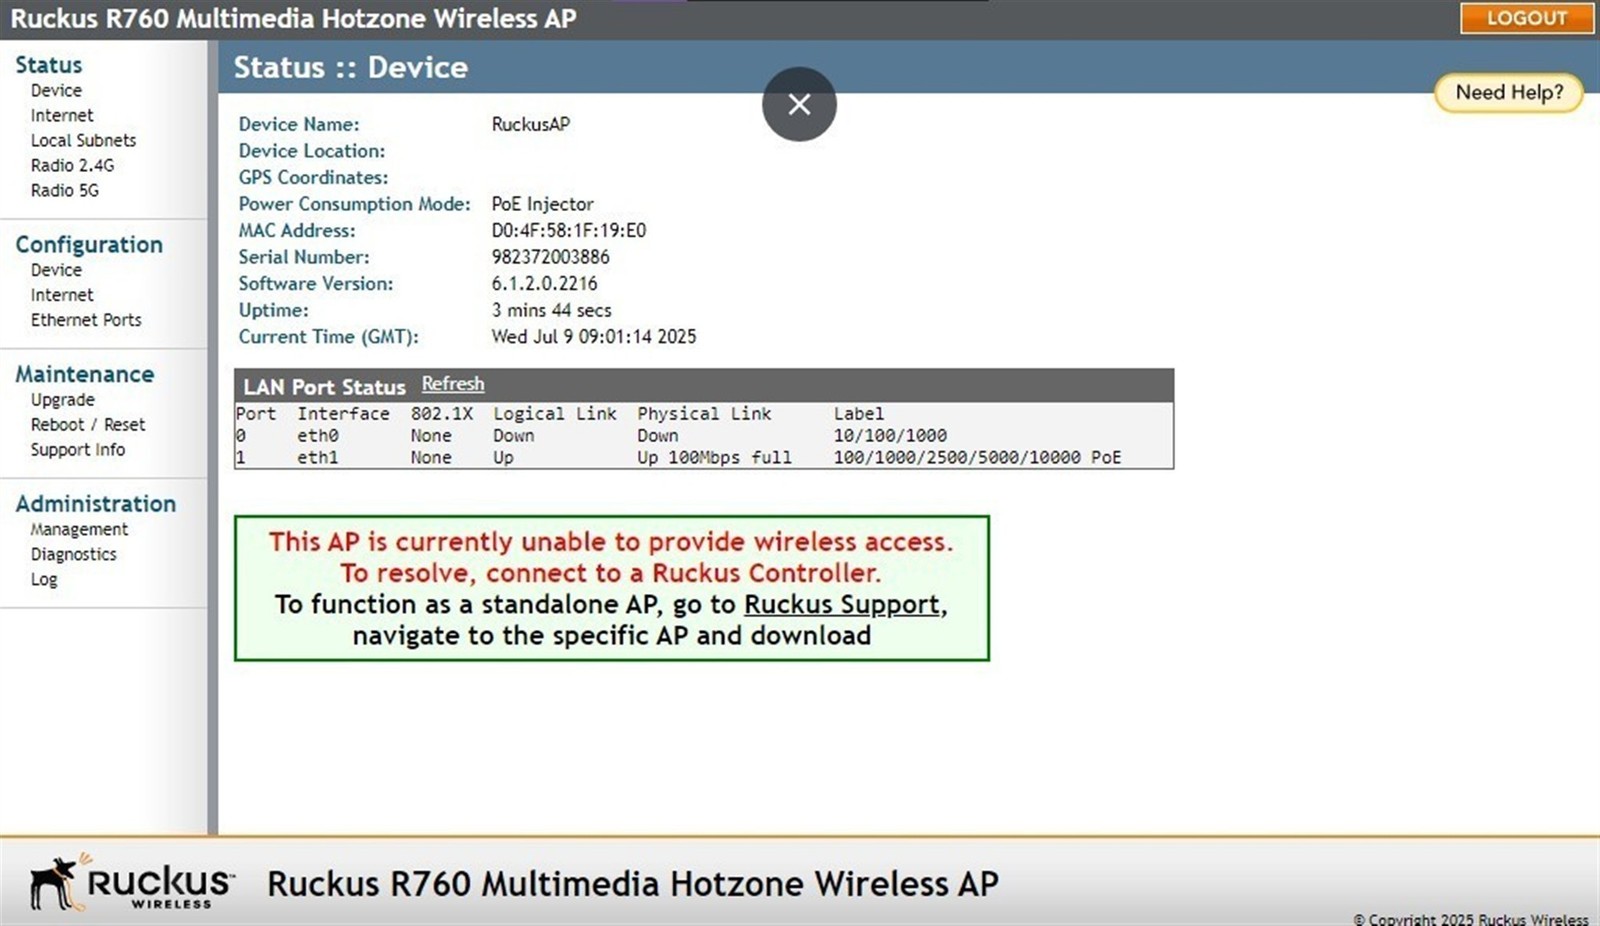The width and height of the screenshot is (1600, 926).
Task: Open the Diagnostics administration page
Action: click(74, 553)
